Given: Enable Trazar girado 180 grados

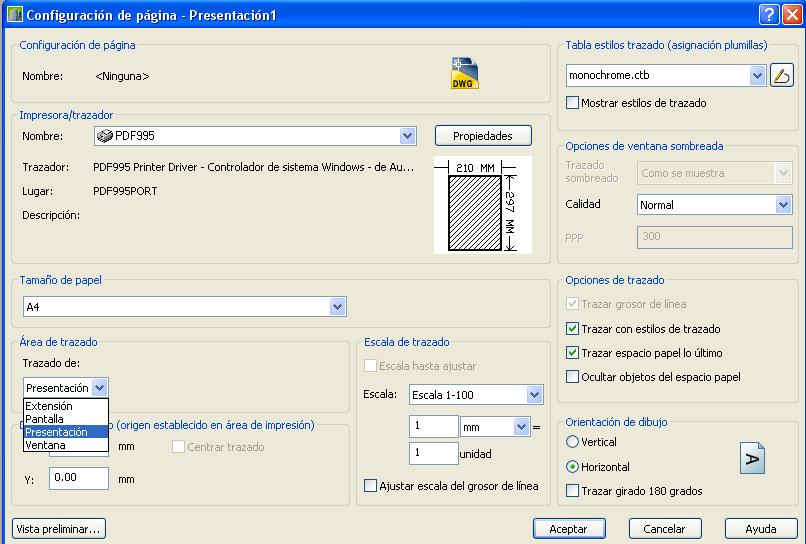Looking at the screenshot, I should point(573,491).
